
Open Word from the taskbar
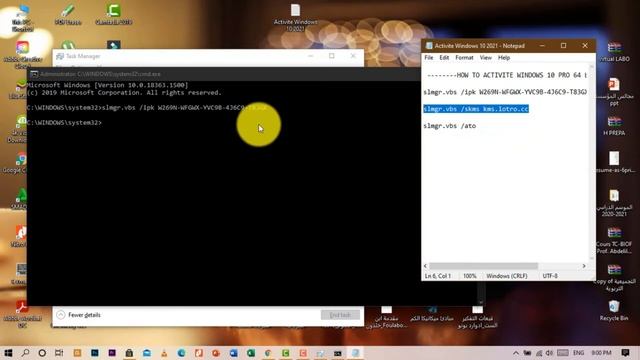click(233, 353)
